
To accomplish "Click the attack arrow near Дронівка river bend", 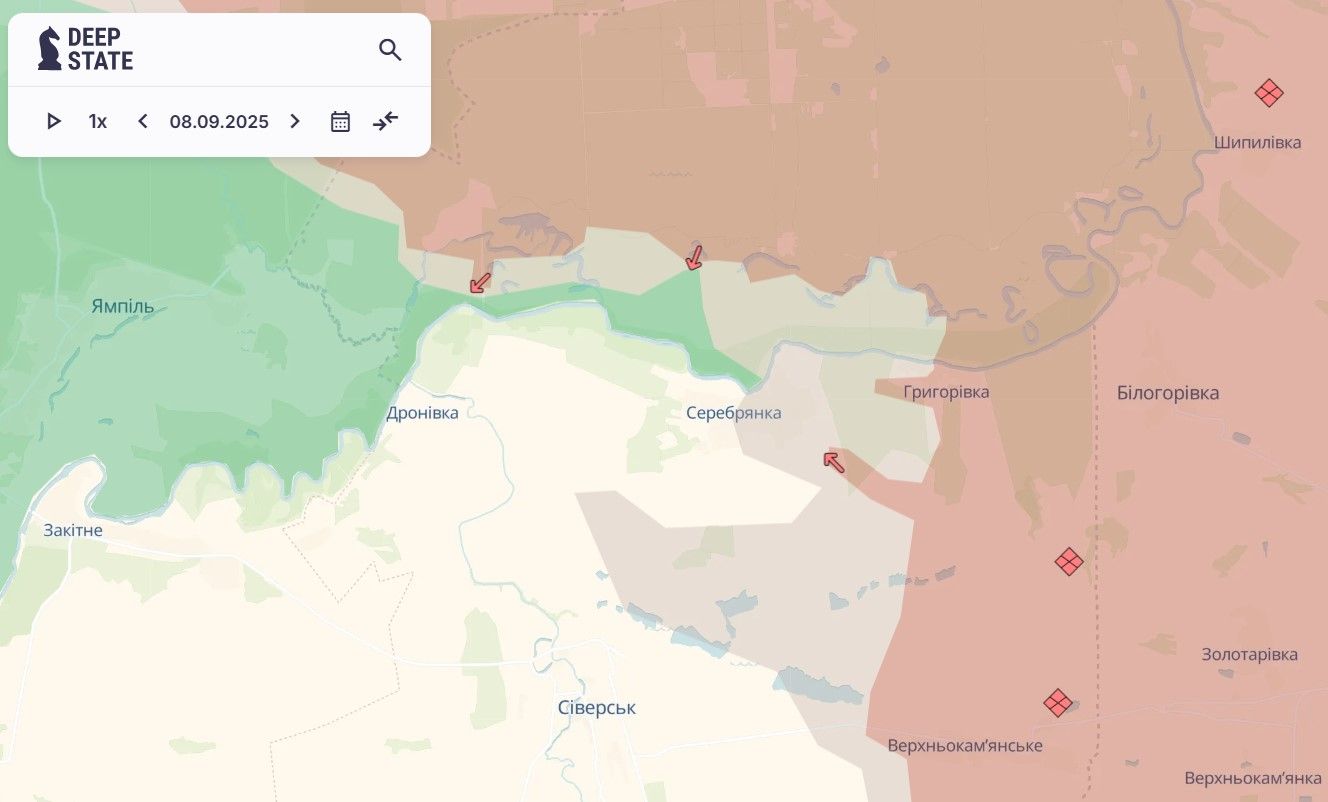I will 481,283.
